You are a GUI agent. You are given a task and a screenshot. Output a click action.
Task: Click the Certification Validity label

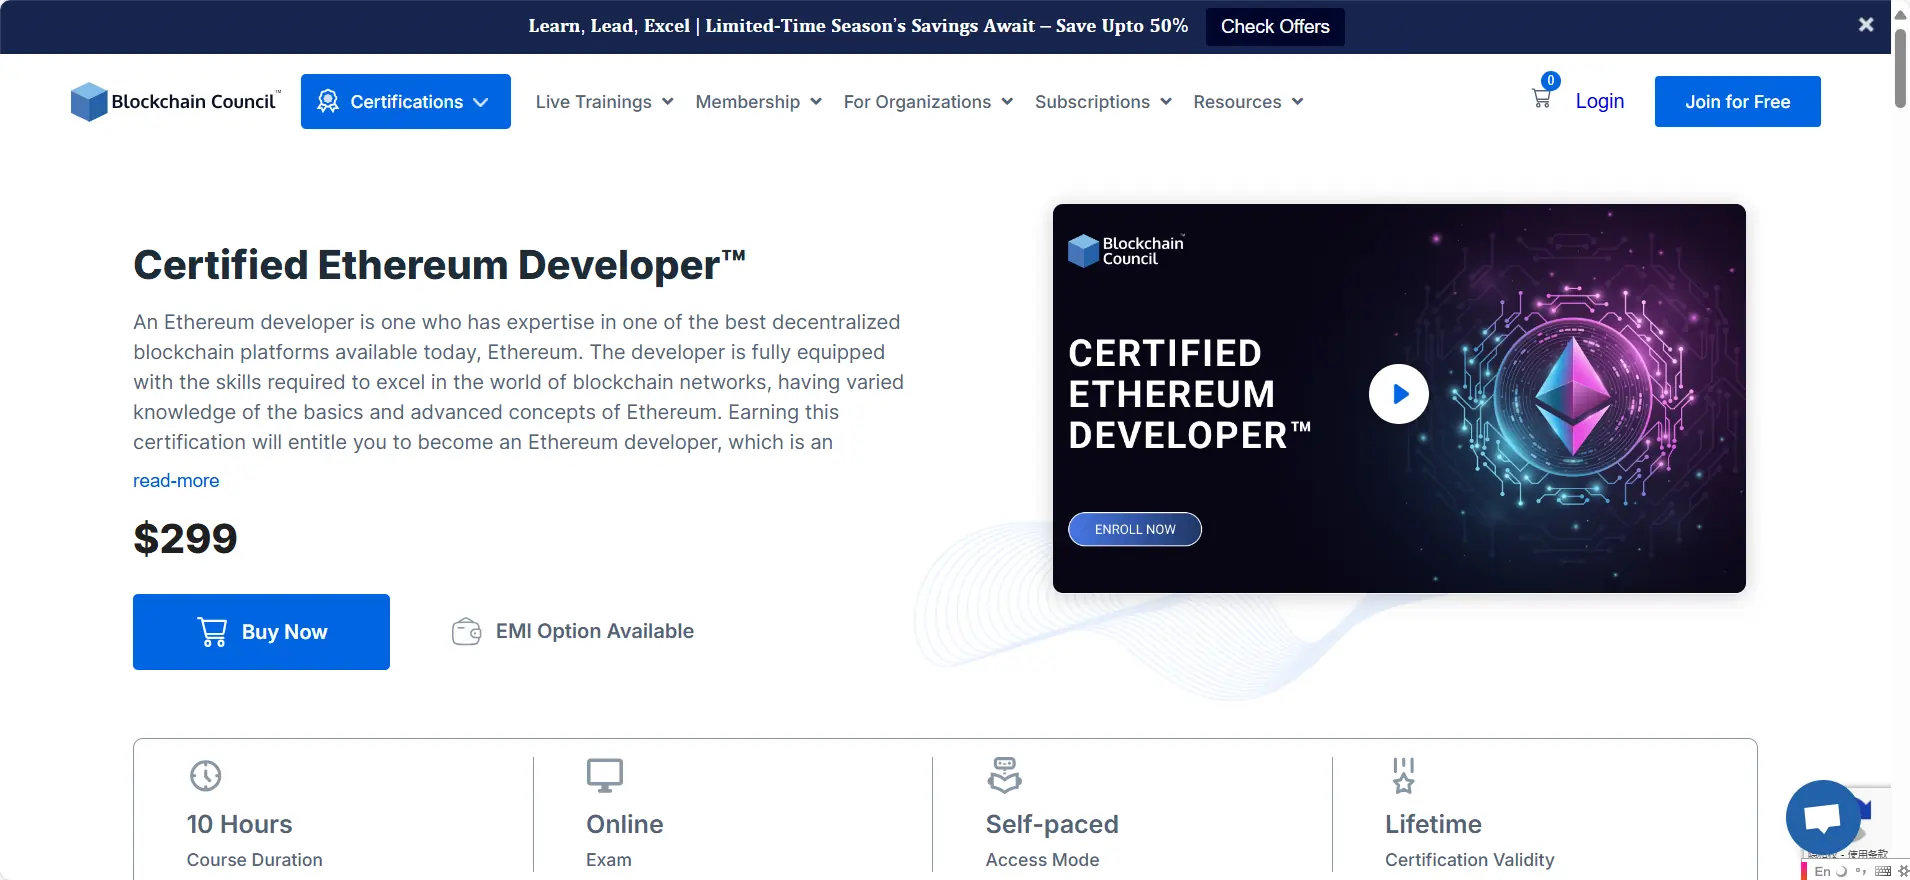[x=1470, y=860]
